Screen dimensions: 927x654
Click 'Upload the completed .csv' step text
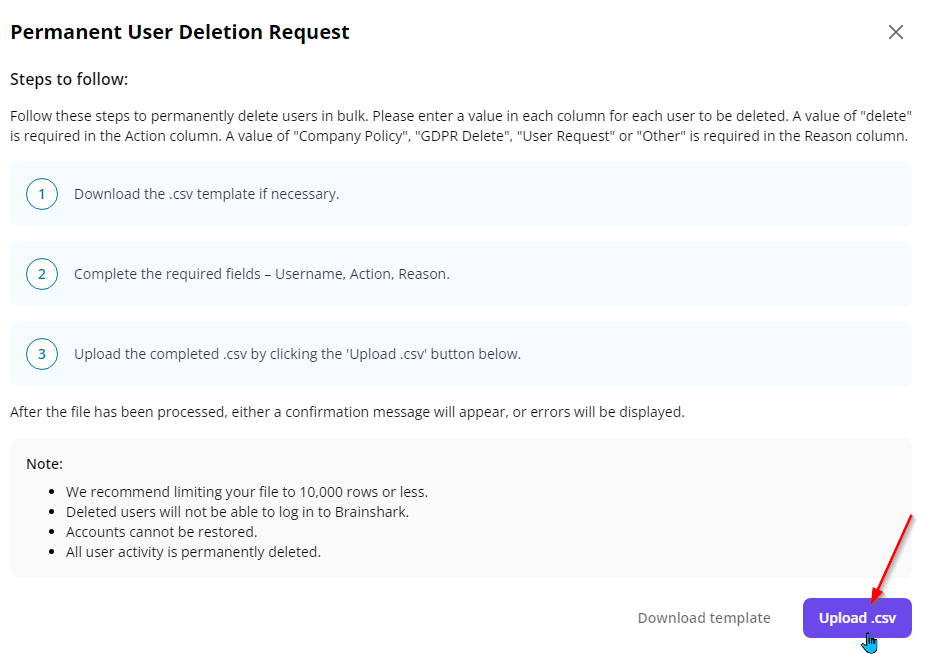tap(297, 354)
